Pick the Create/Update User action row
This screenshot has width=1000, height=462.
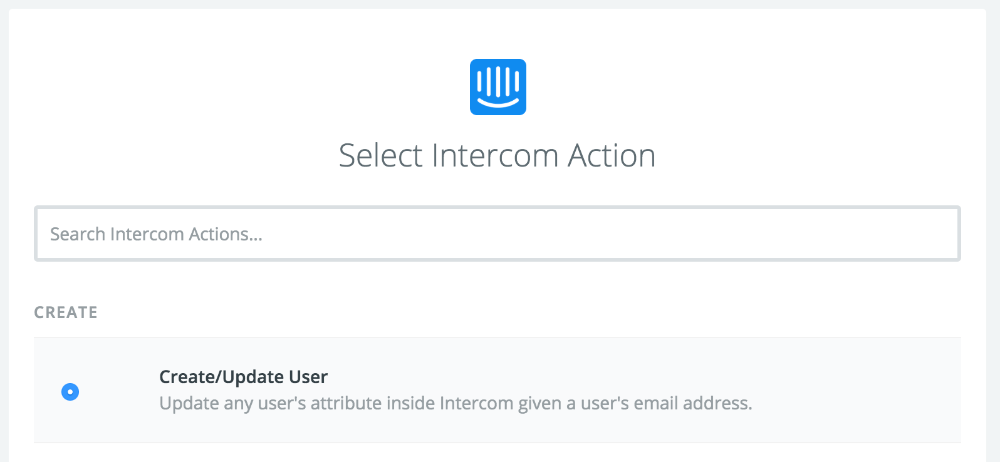pyautogui.click(x=497, y=390)
